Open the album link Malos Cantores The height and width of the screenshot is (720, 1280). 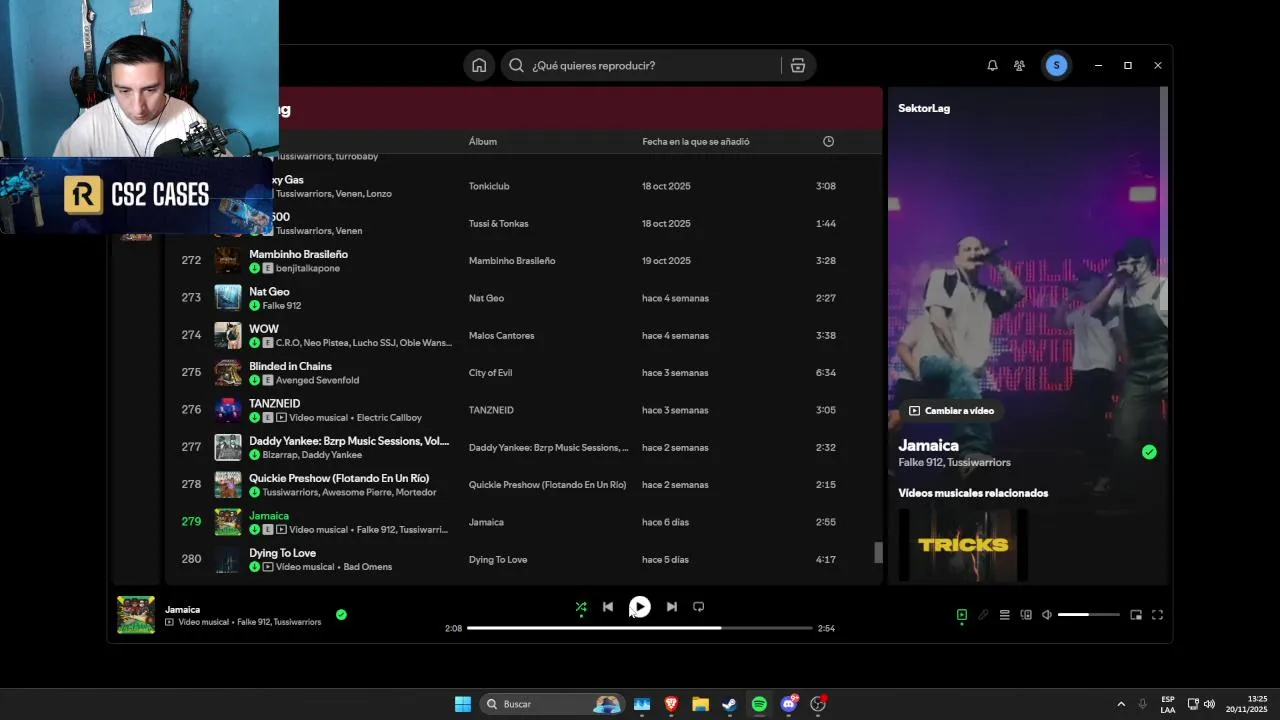[x=501, y=336]
